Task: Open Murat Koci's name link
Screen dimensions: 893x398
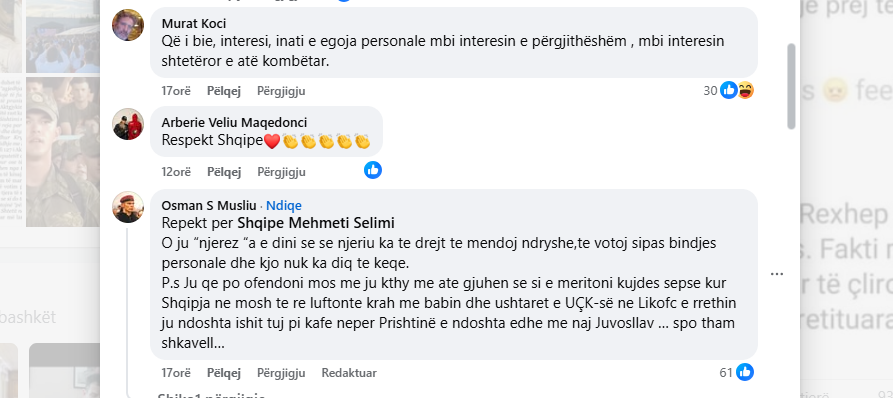Action: pyautogui.click(x=194, y=23)
